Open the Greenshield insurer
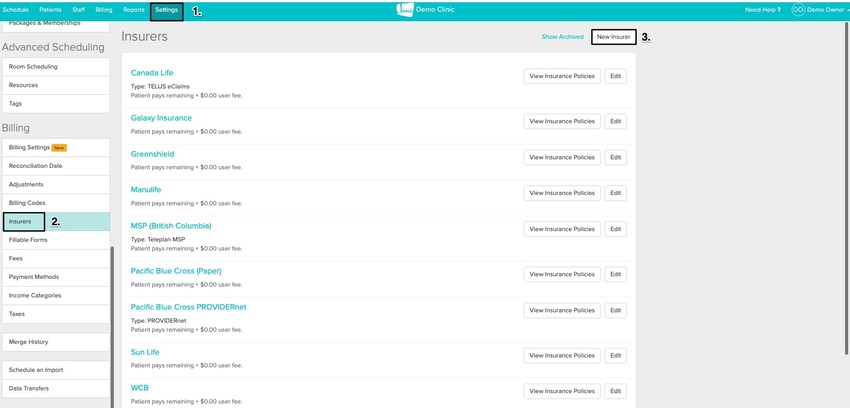The width and height of the screenshot is (850, 408). pyautogui.click(x=152, y=154)
